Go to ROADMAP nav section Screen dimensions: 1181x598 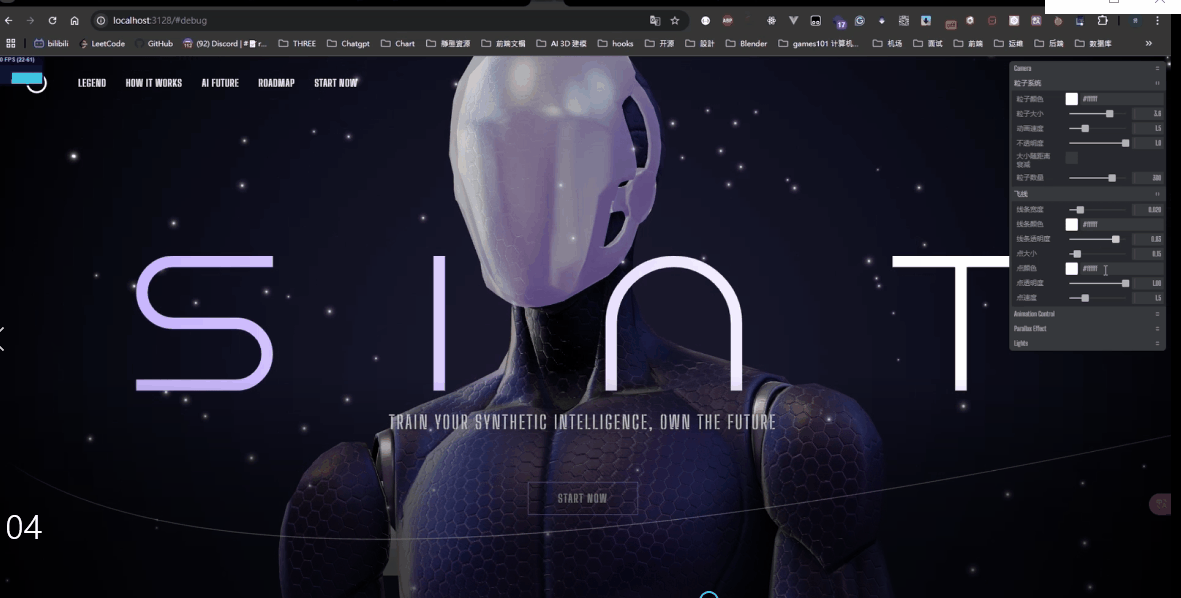pyautogui.click(x=276, y=83)
